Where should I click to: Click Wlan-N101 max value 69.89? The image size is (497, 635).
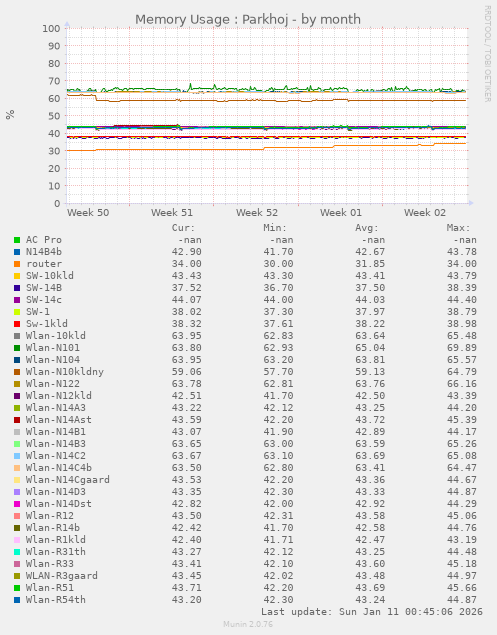[462, 348]
